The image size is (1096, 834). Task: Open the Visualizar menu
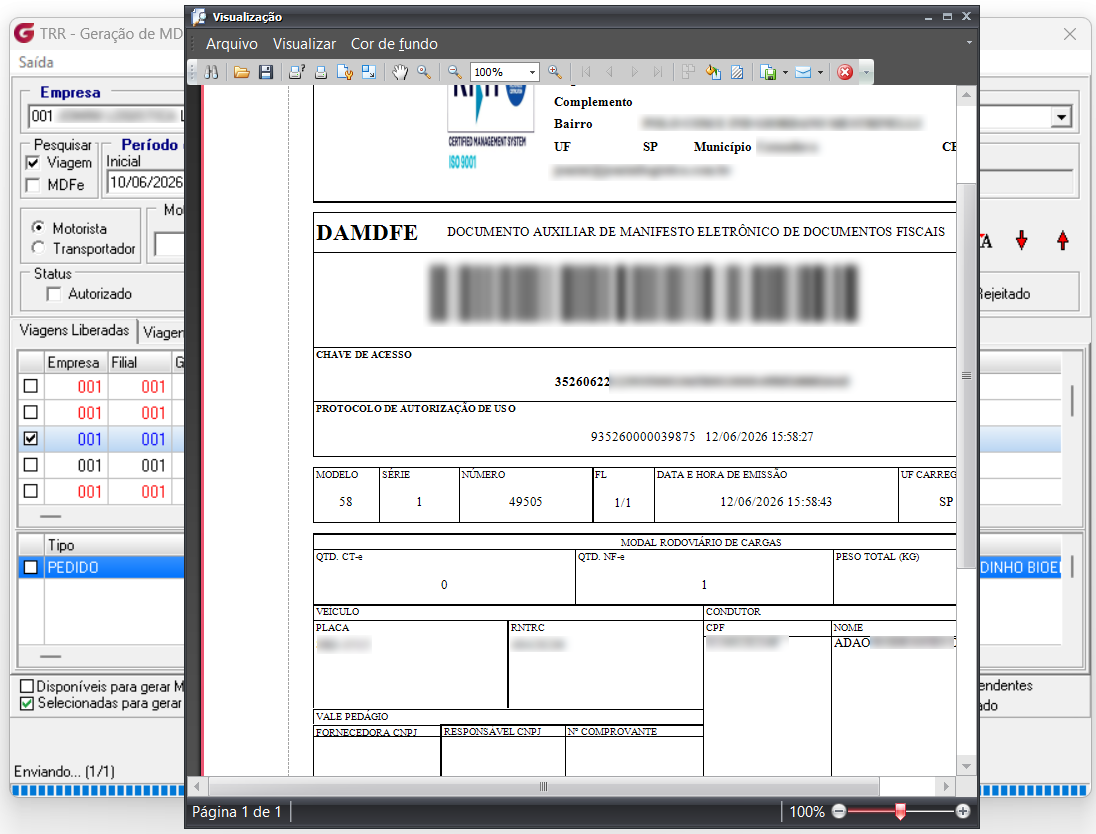pyautogui.click(x=304, y=44)
